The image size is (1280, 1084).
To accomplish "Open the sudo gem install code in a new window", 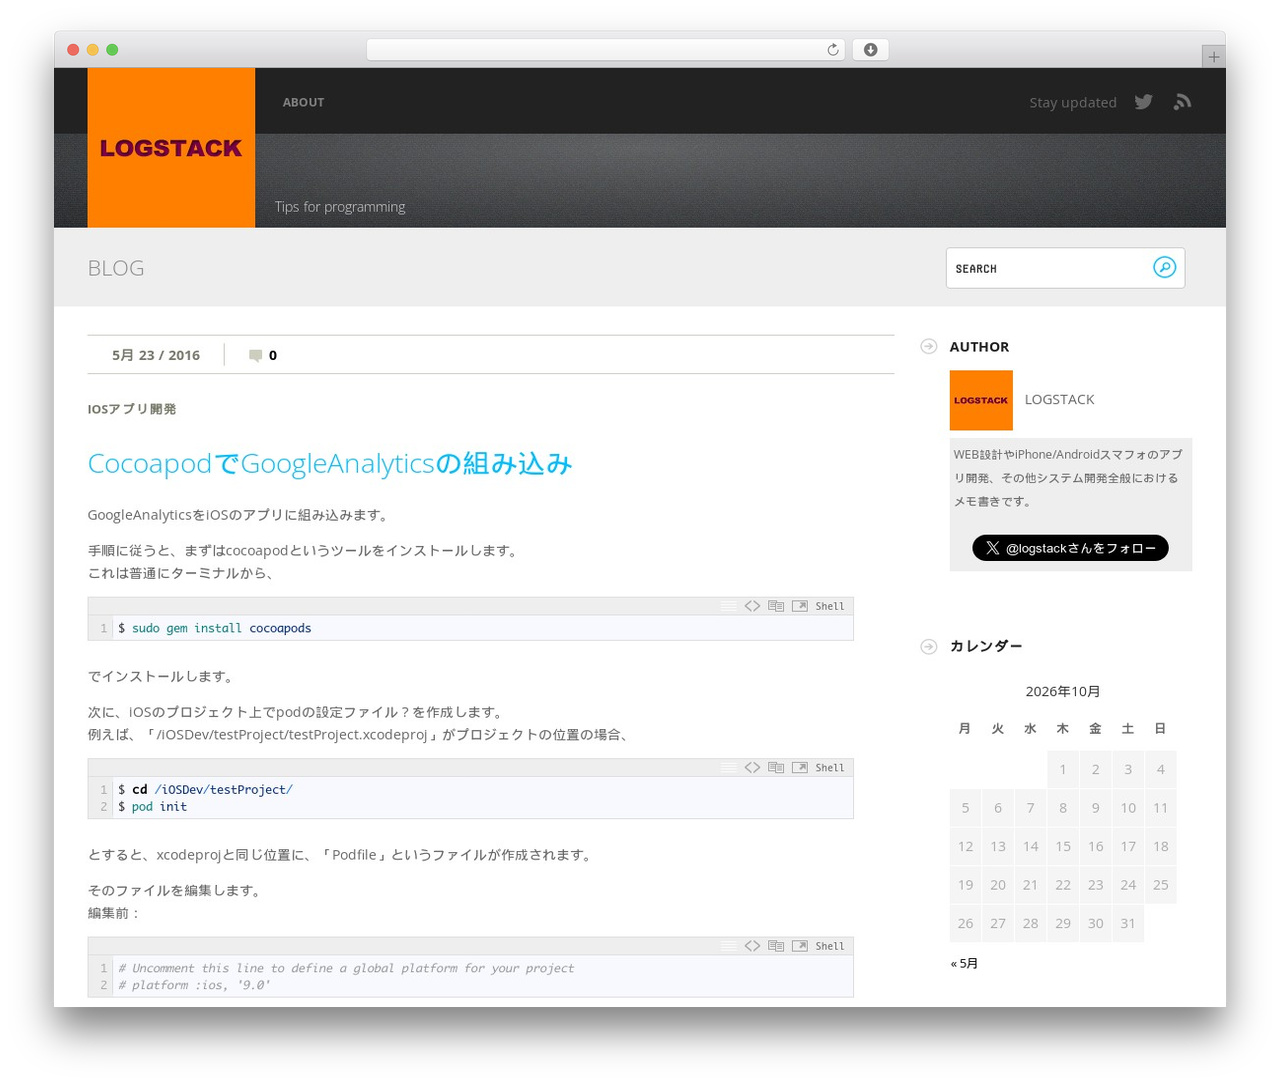I will coord(800,606).
